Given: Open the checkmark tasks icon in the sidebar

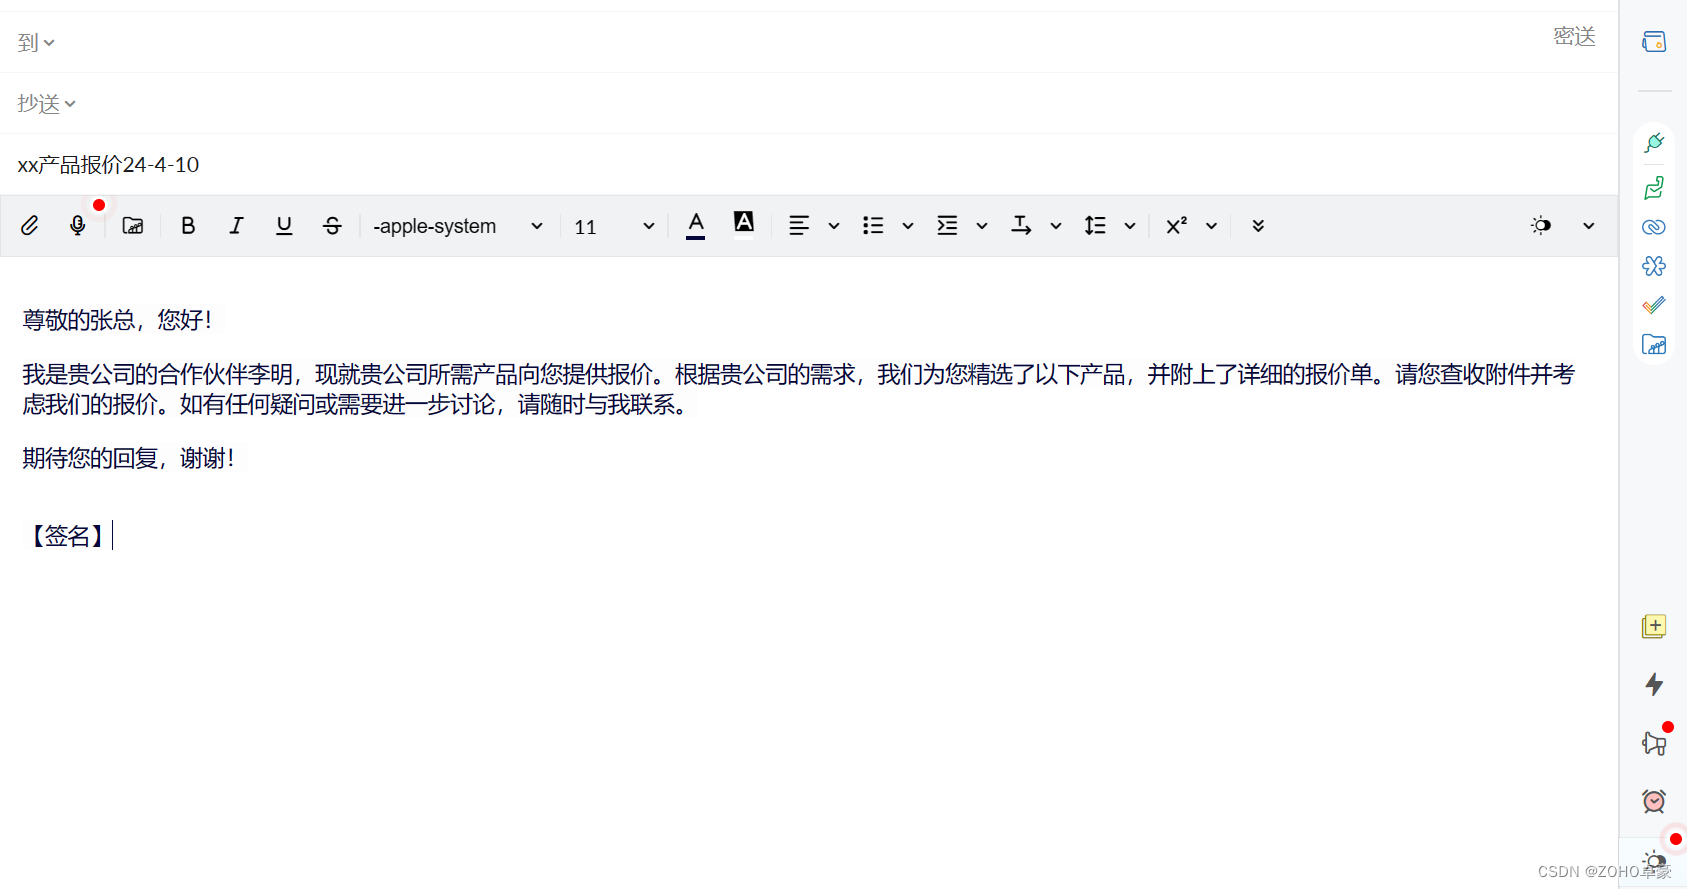Looking at the screenshot, I should point(1654,305).
